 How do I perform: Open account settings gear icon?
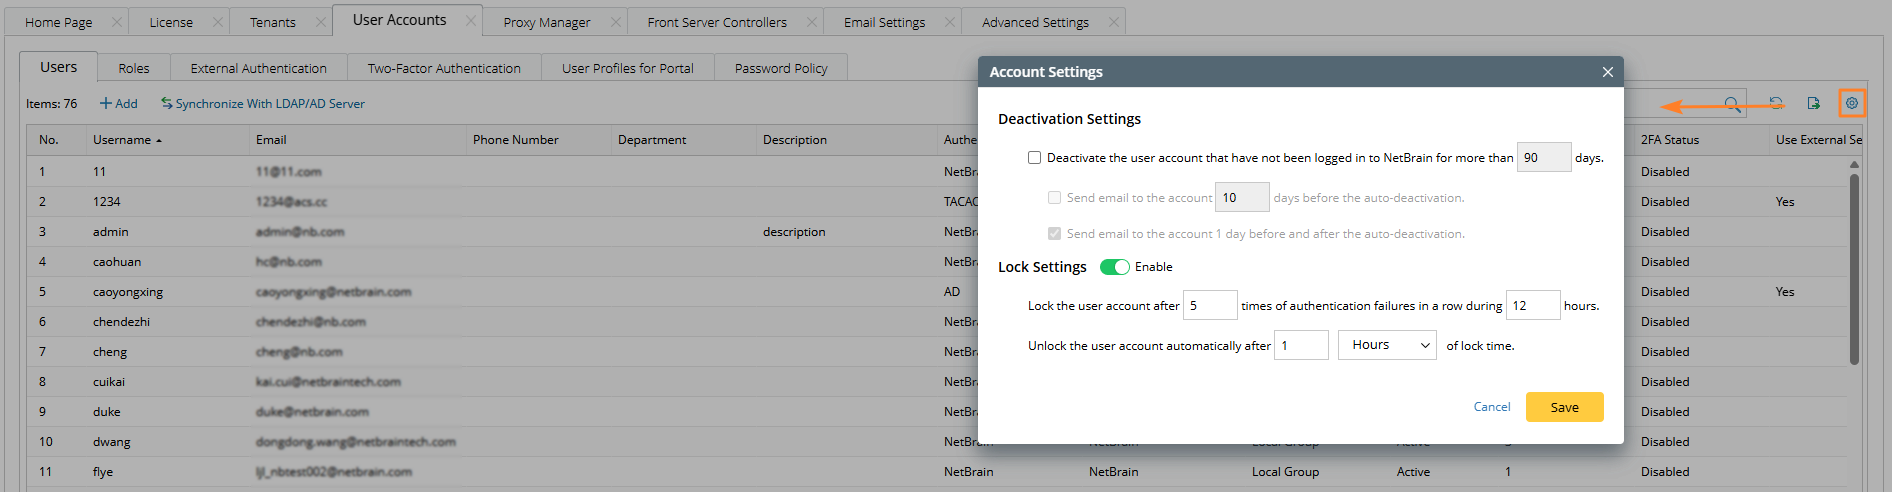(x=1852, y=103)
